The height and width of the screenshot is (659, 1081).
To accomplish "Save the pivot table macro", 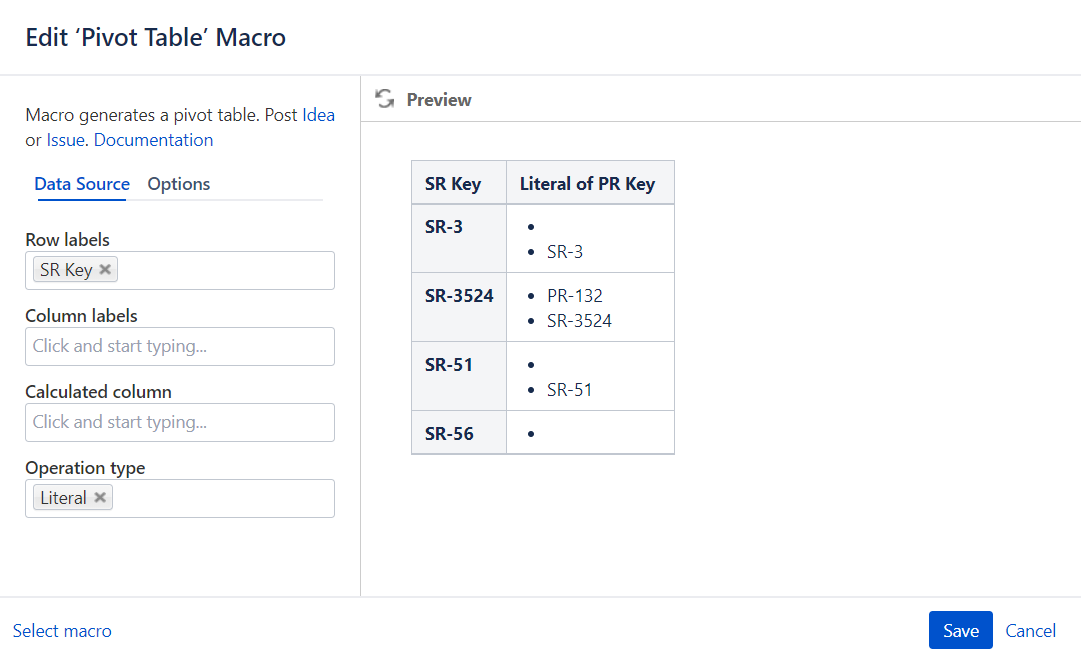I will click(x=960, y=630).
